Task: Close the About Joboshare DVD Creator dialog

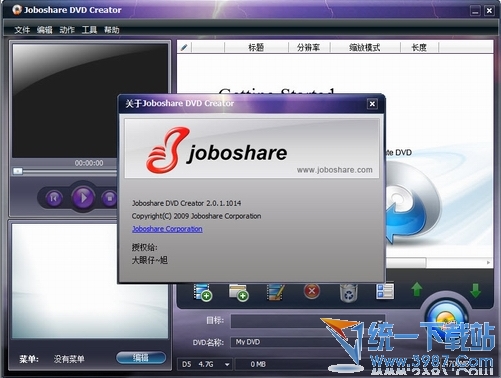Action: [372, 104]
